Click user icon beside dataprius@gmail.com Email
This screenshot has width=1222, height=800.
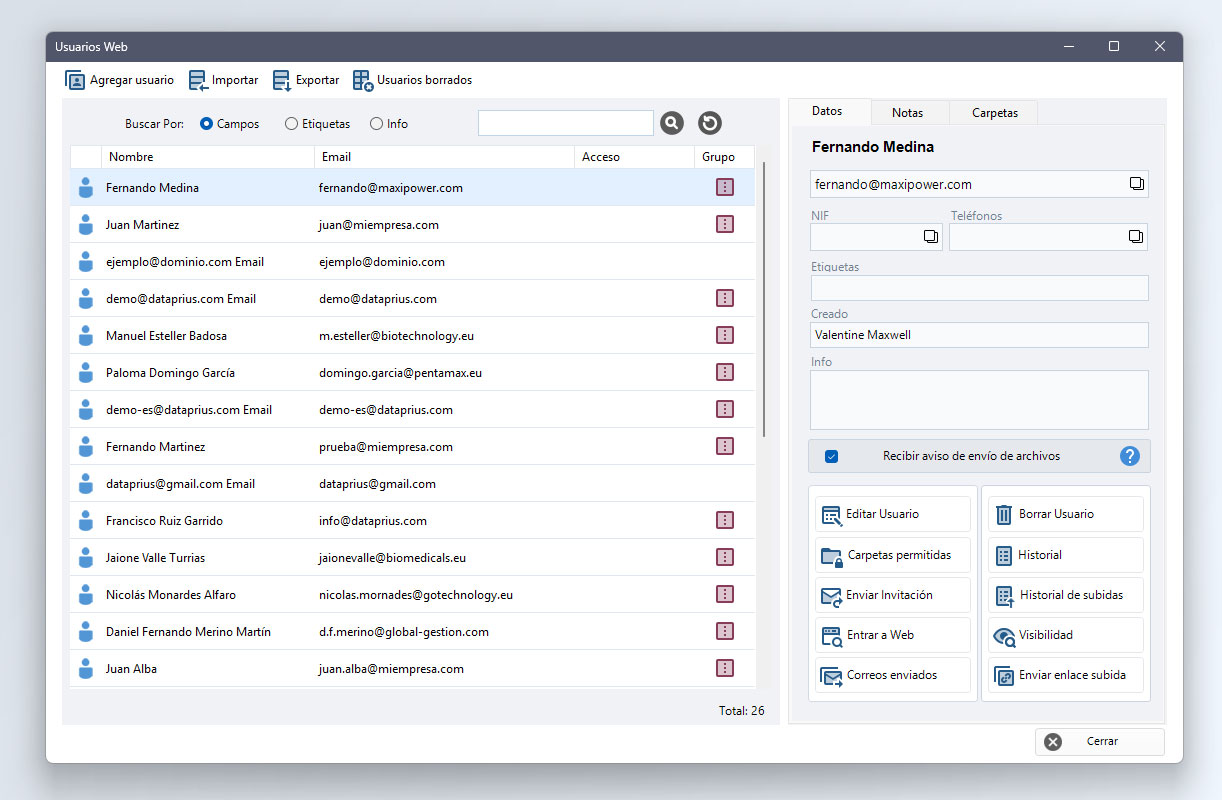click(x=85, y=483)
